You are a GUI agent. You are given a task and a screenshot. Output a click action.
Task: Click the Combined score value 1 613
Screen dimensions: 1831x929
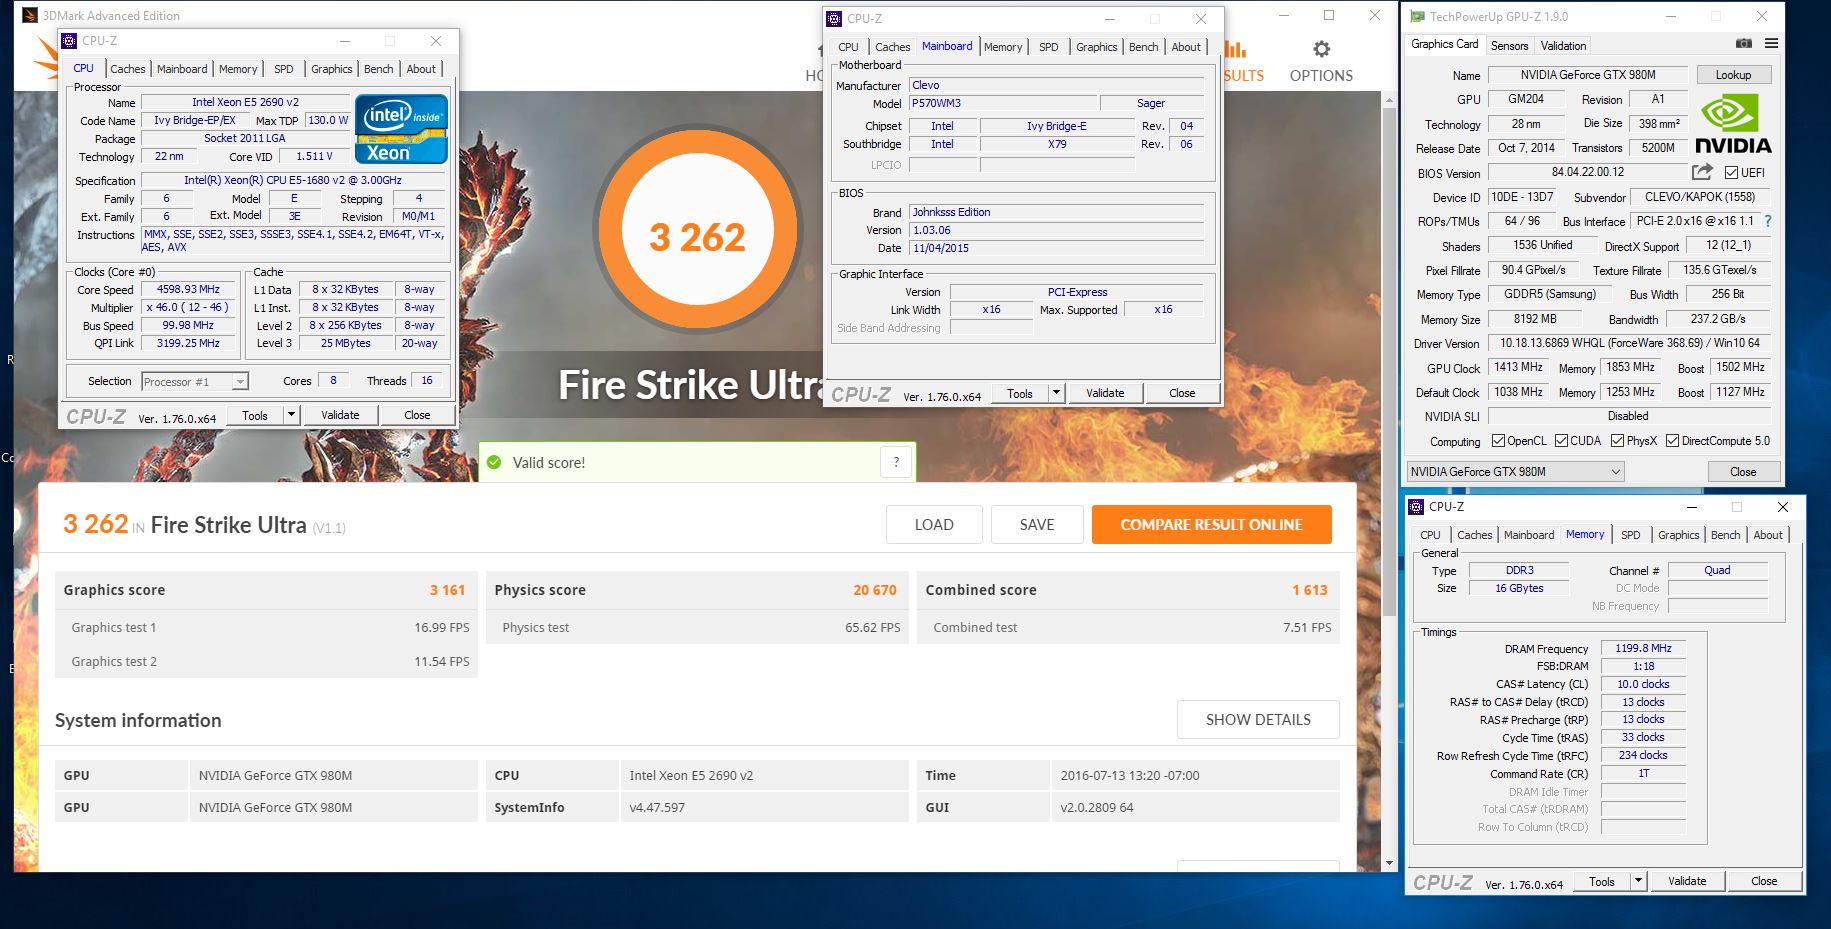tap(1309, 590)
